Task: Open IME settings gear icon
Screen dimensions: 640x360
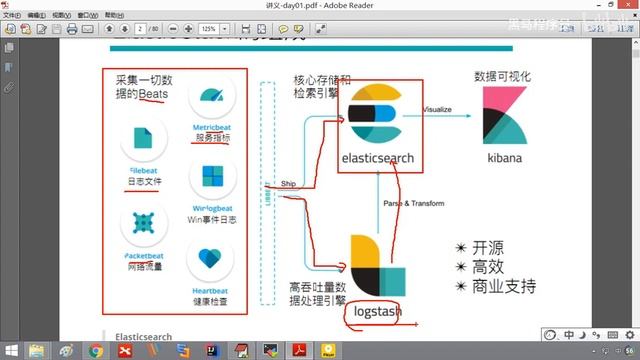Action: click(630, 335)
